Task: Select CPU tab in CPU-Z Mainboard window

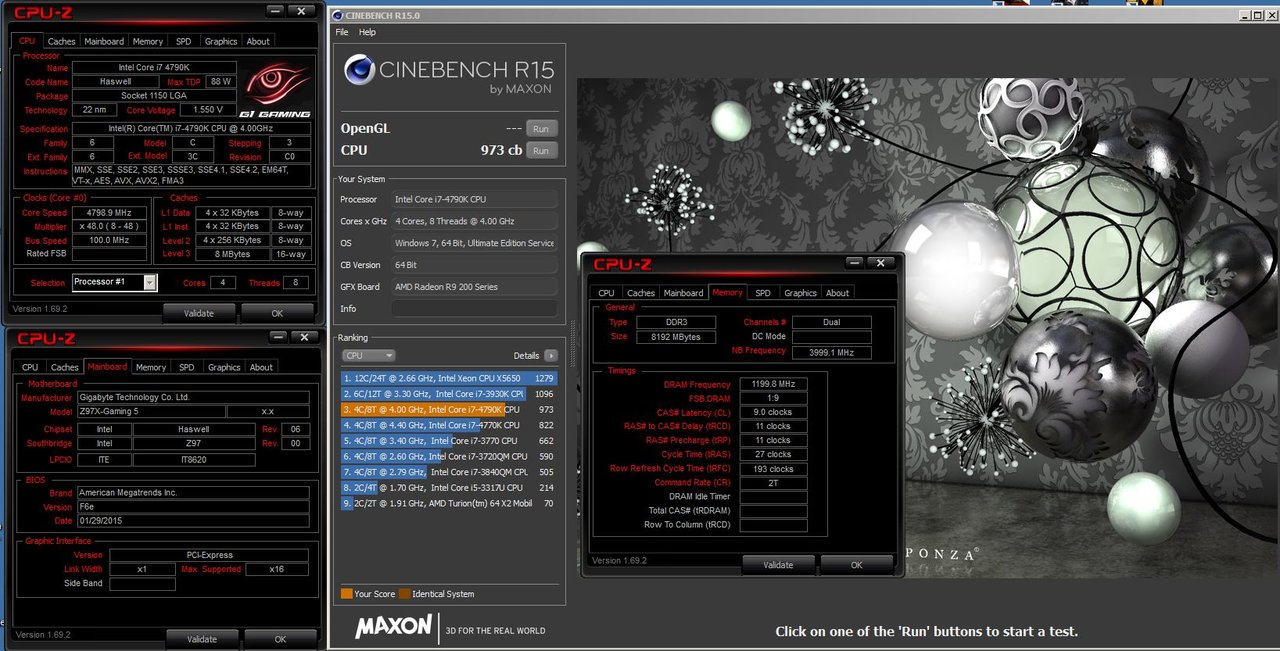Action: tap(30, 367)
